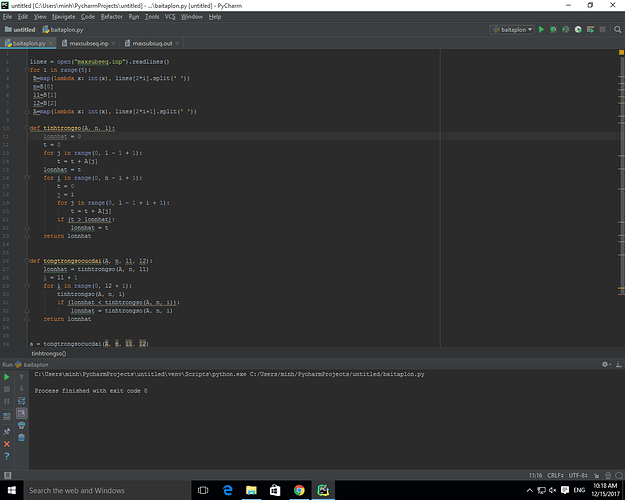Click the tinhtrongso() breadcrumb below the editor

(x=48, y=354)
